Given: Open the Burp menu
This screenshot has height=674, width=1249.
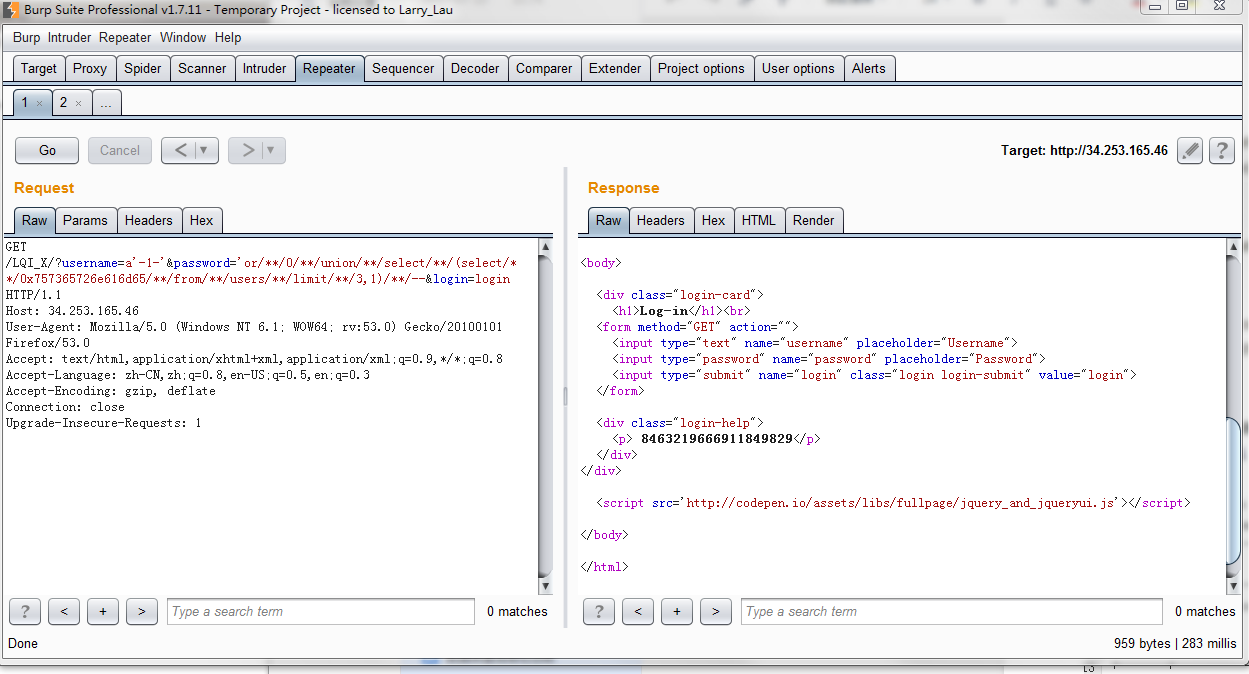Looking at the screenshot, I should coord(27,37).
